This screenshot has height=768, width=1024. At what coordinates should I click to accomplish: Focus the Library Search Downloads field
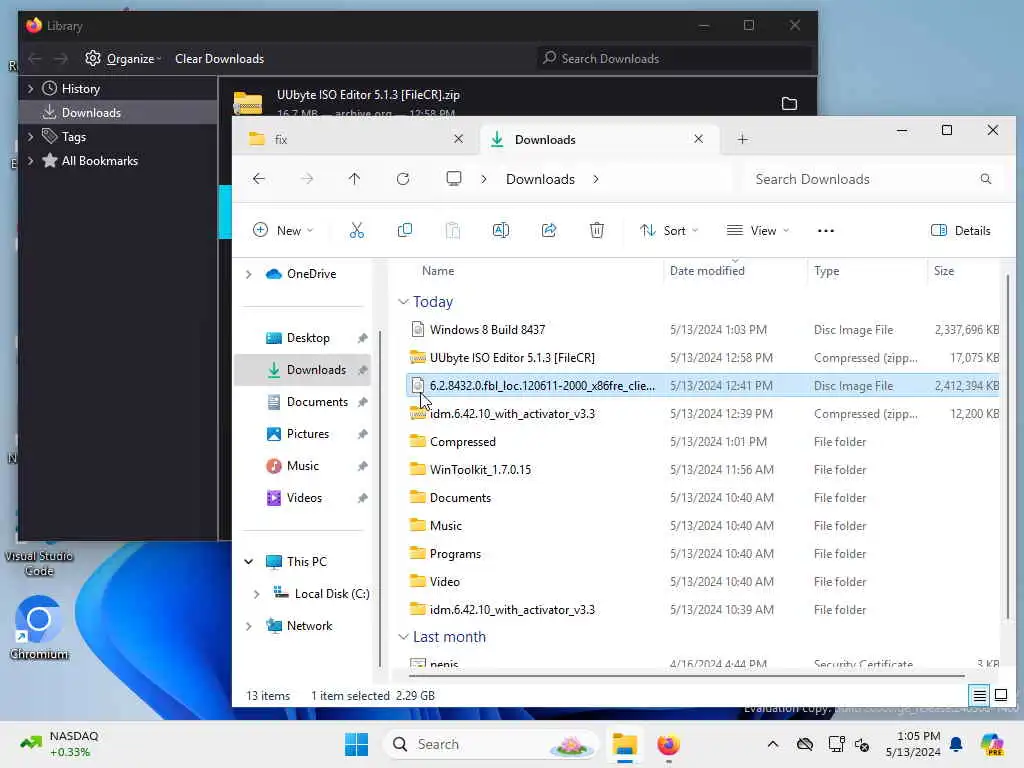(x=674, y=59)
